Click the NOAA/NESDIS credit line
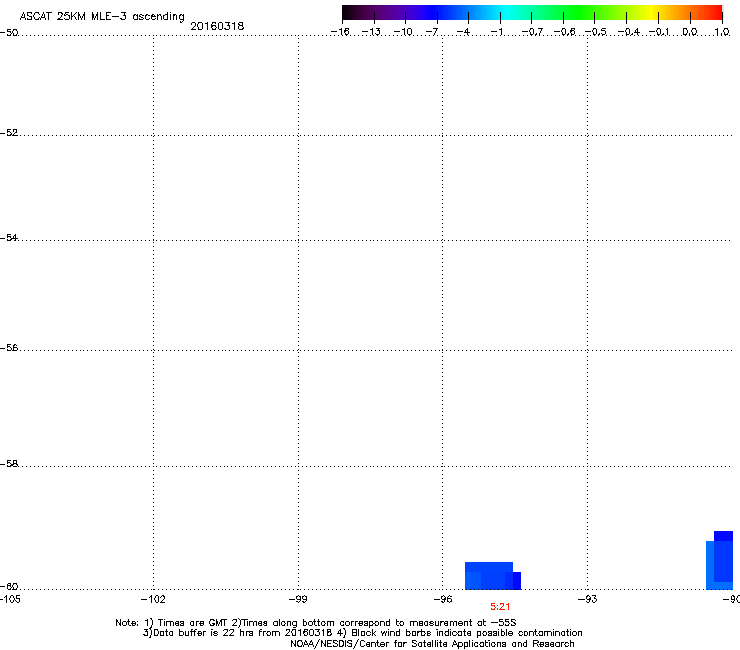The image size is (740, 650). point(432,644)
